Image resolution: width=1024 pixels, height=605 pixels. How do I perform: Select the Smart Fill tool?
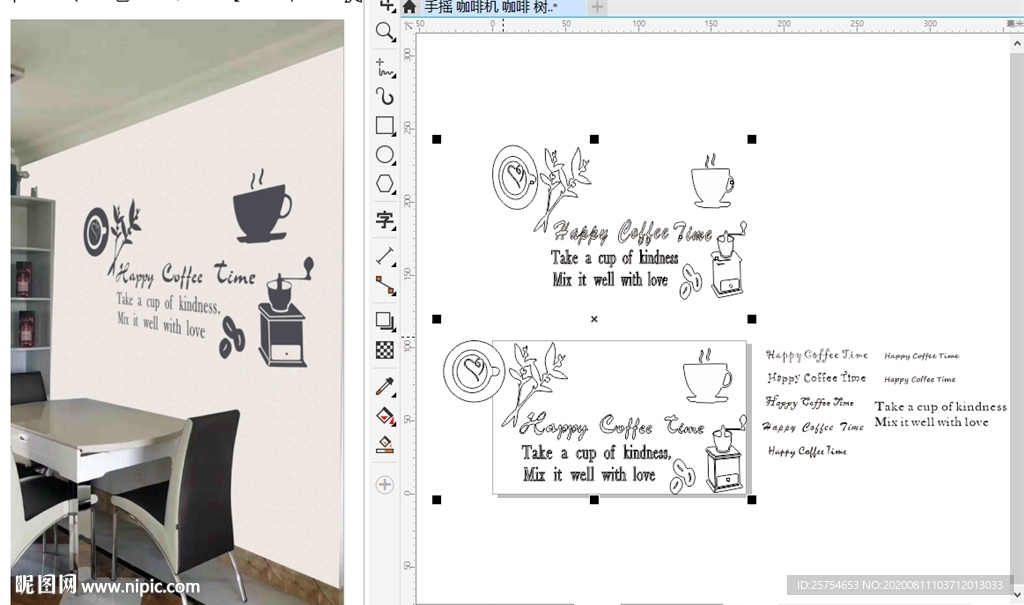coord(385,446)
